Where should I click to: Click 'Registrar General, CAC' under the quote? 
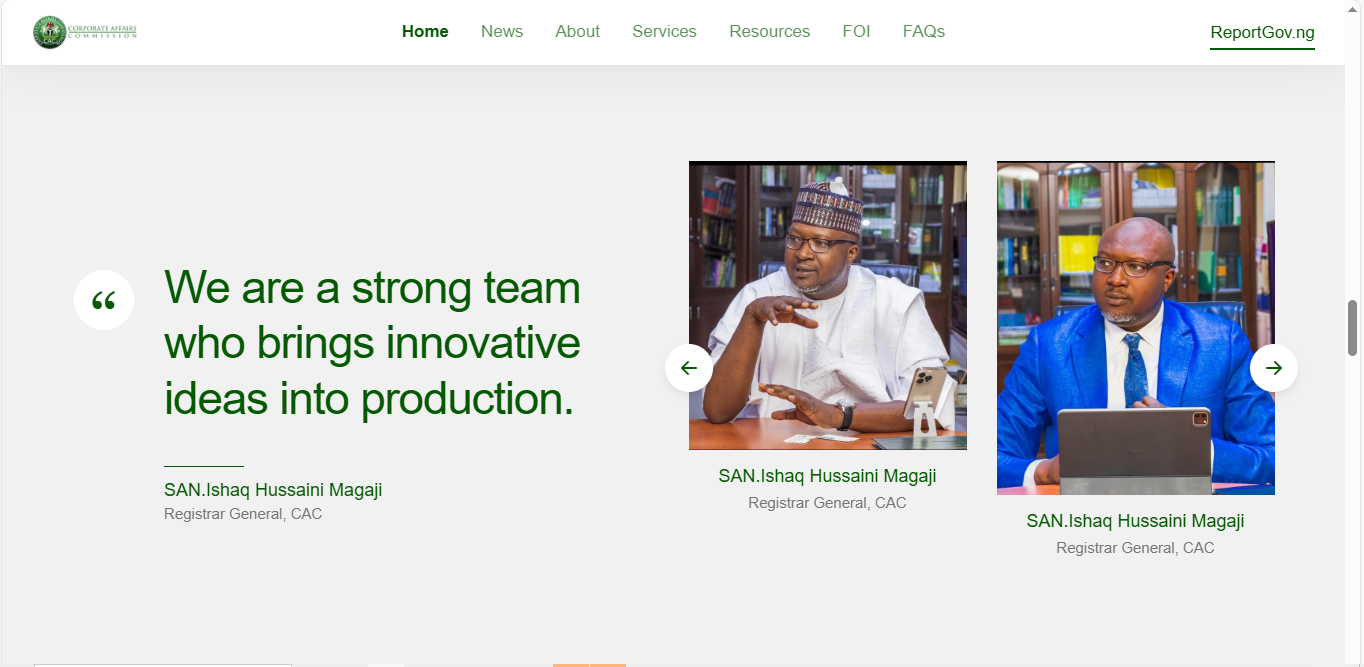(243, 514)
